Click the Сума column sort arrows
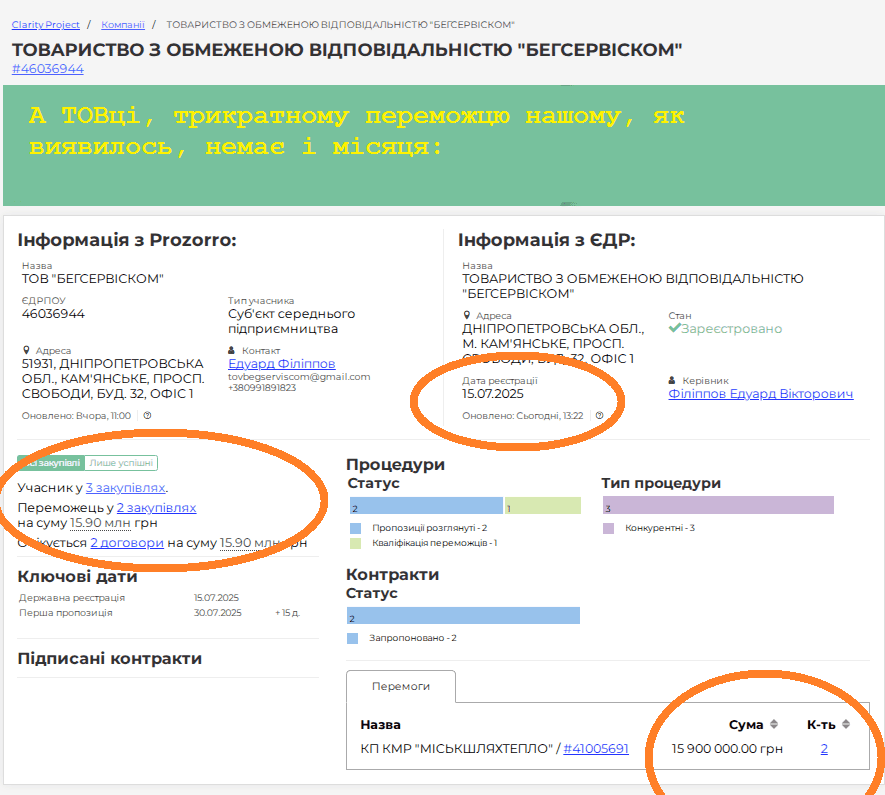This screenshot has height=795, width=885. (773, 724)
